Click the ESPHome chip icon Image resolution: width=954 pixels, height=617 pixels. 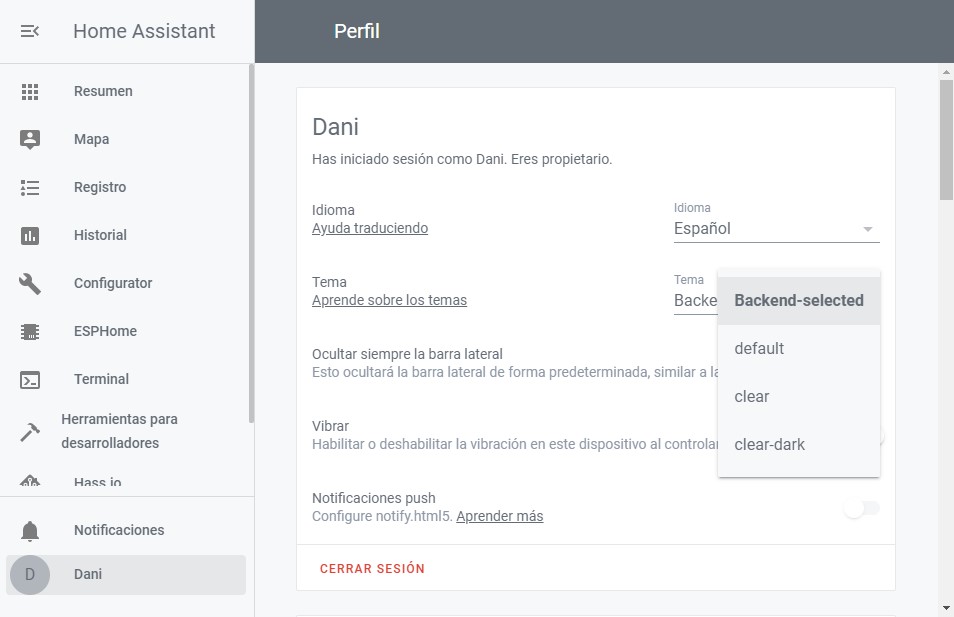pos(30,331)
